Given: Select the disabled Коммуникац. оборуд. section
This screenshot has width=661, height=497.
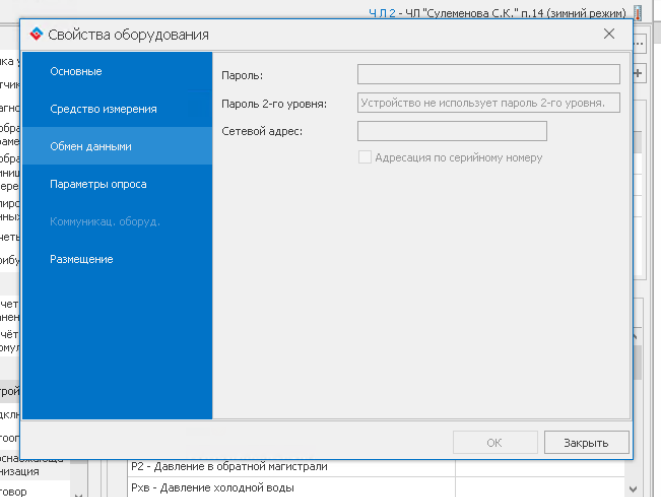Looking at the screenshot, I should point(117,222).
